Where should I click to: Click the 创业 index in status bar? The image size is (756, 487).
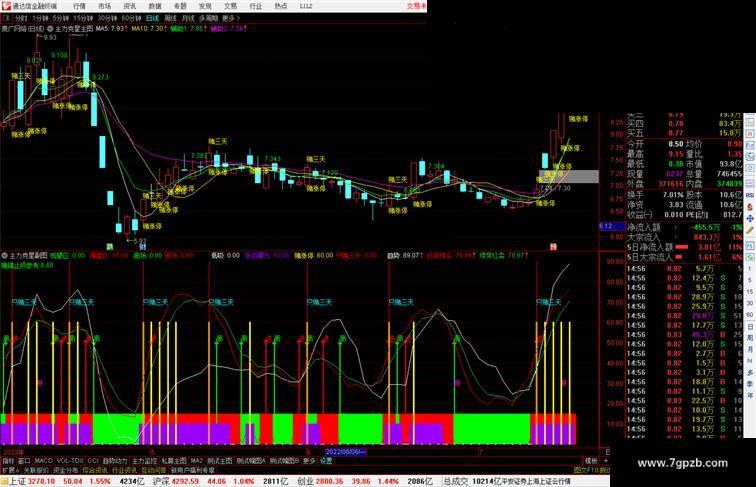pos(305,481)
